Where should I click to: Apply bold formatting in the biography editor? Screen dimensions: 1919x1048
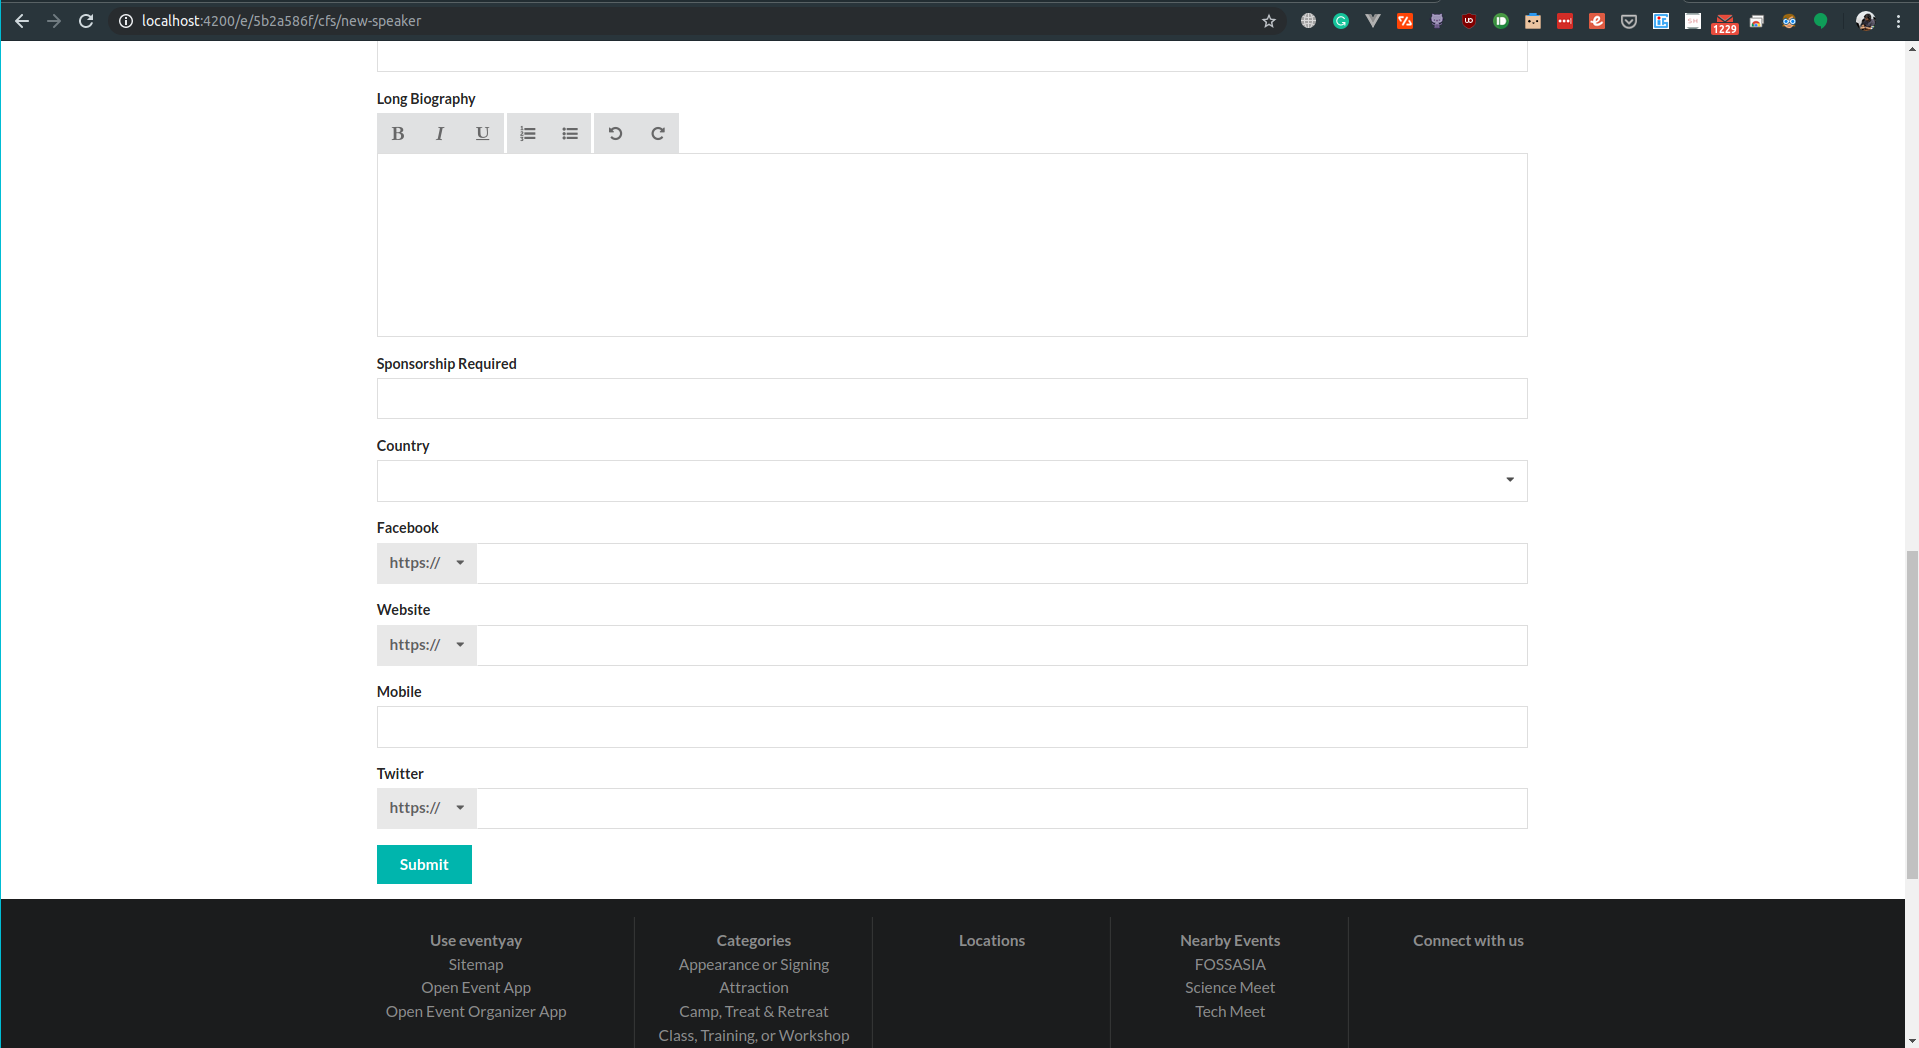[397, 133]
